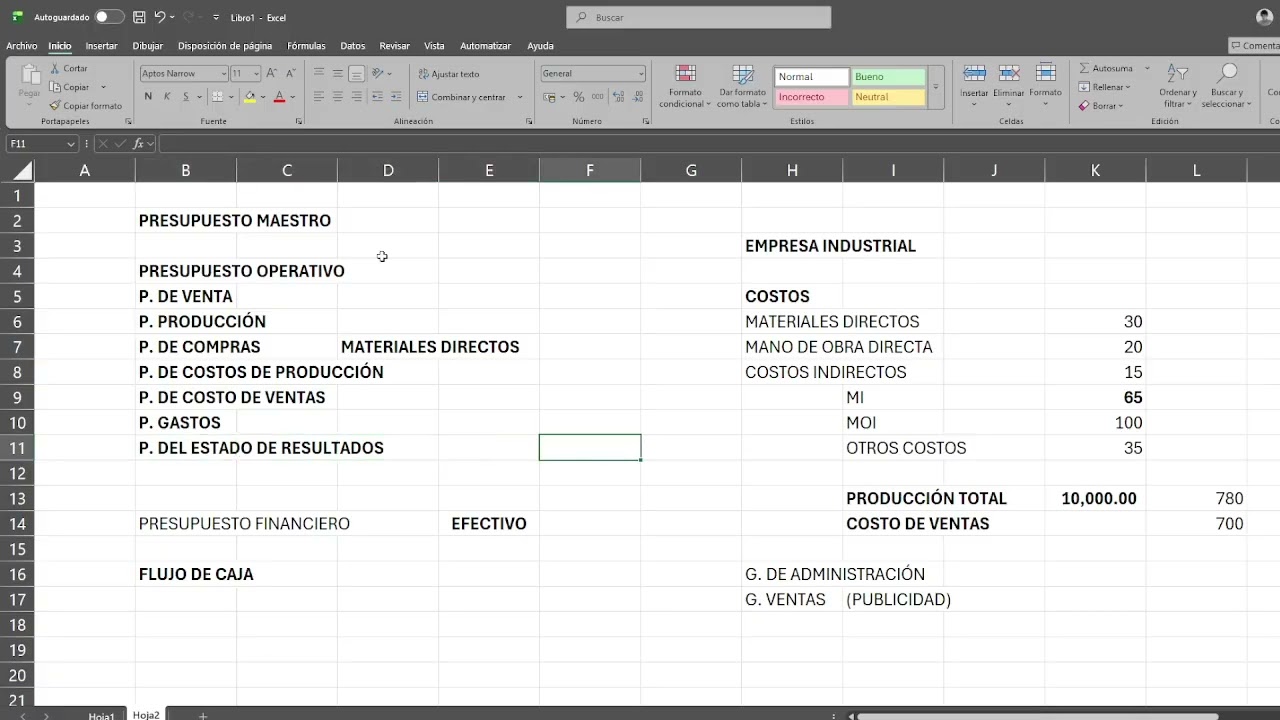Image resolution: width=1280 pixels, height=720 pixels.
Task: Open Ordenar y filtrar menu
Action: click(1178, 87)
